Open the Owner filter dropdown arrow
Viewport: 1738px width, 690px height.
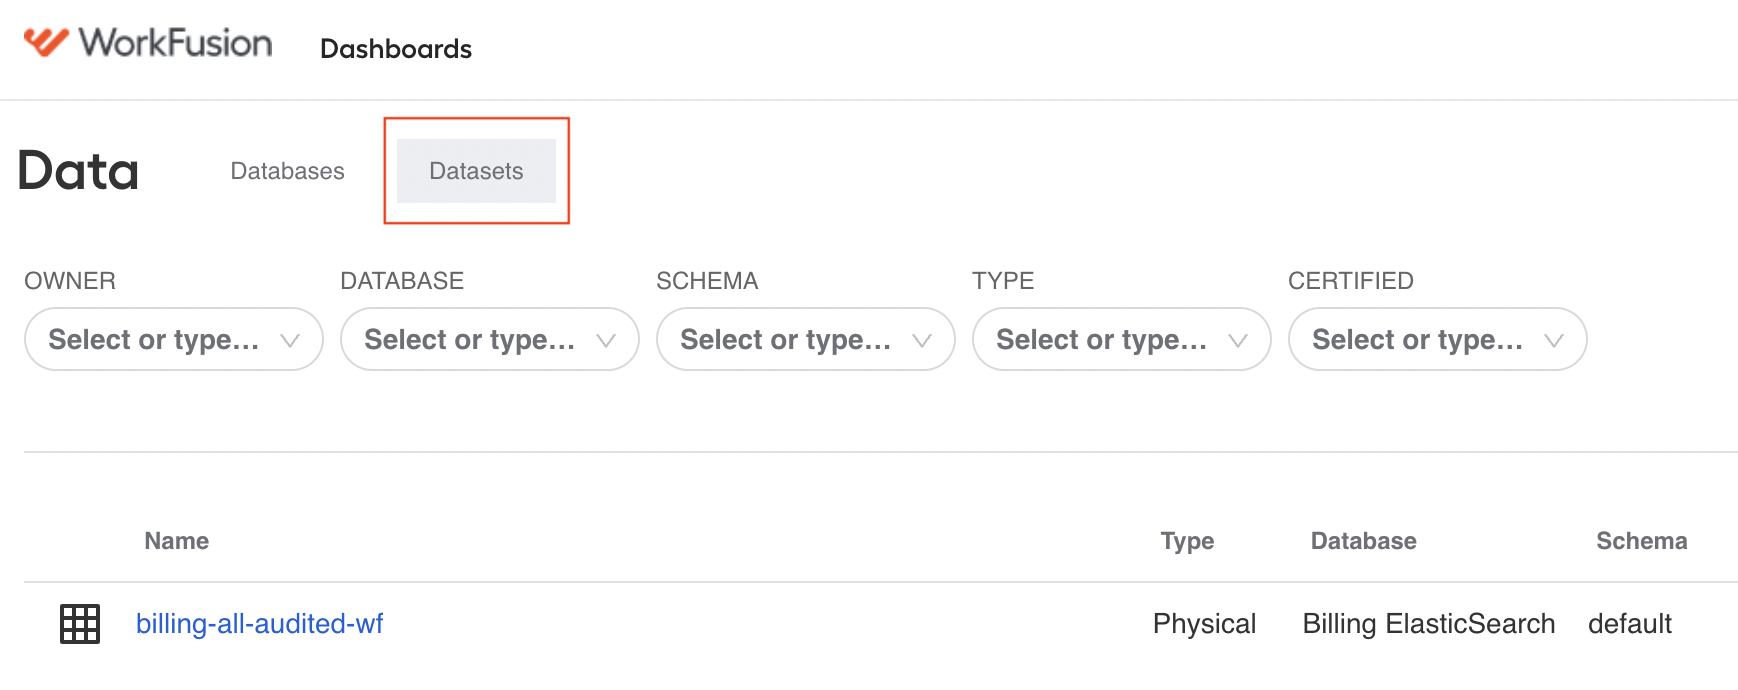[x=290, y=340]
